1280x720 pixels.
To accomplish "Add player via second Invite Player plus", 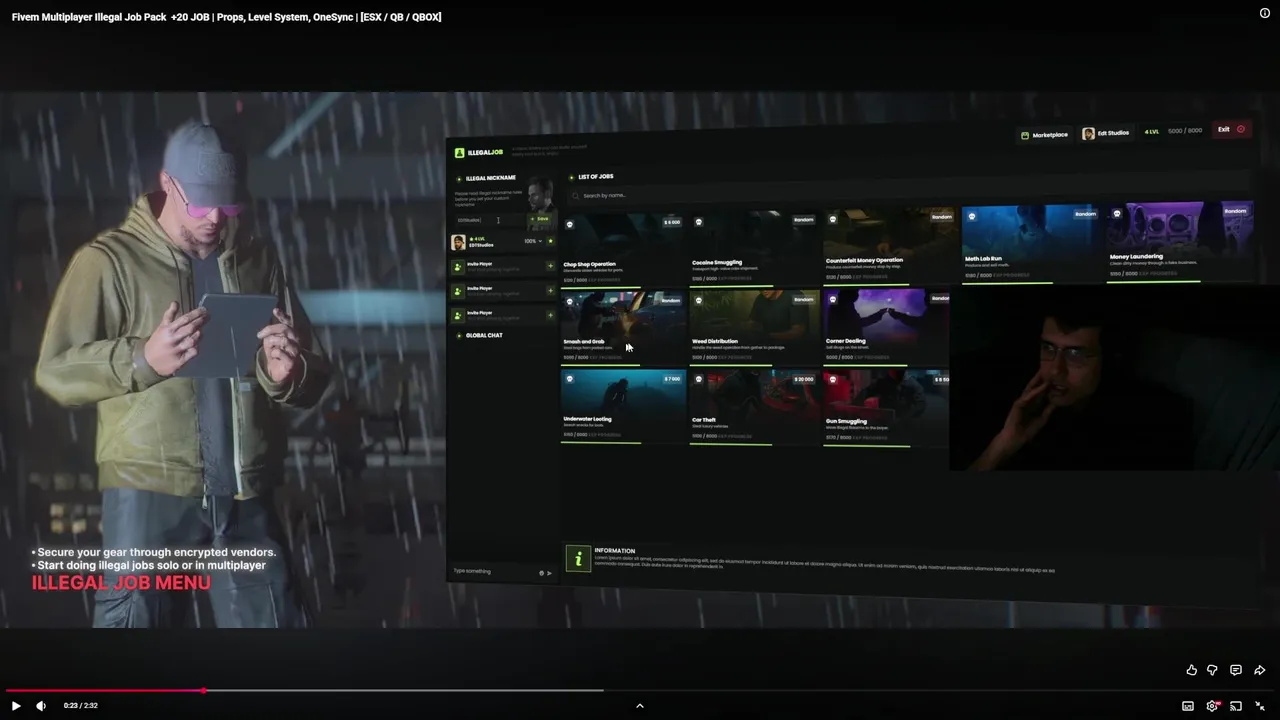I will [x=550, y=290].
